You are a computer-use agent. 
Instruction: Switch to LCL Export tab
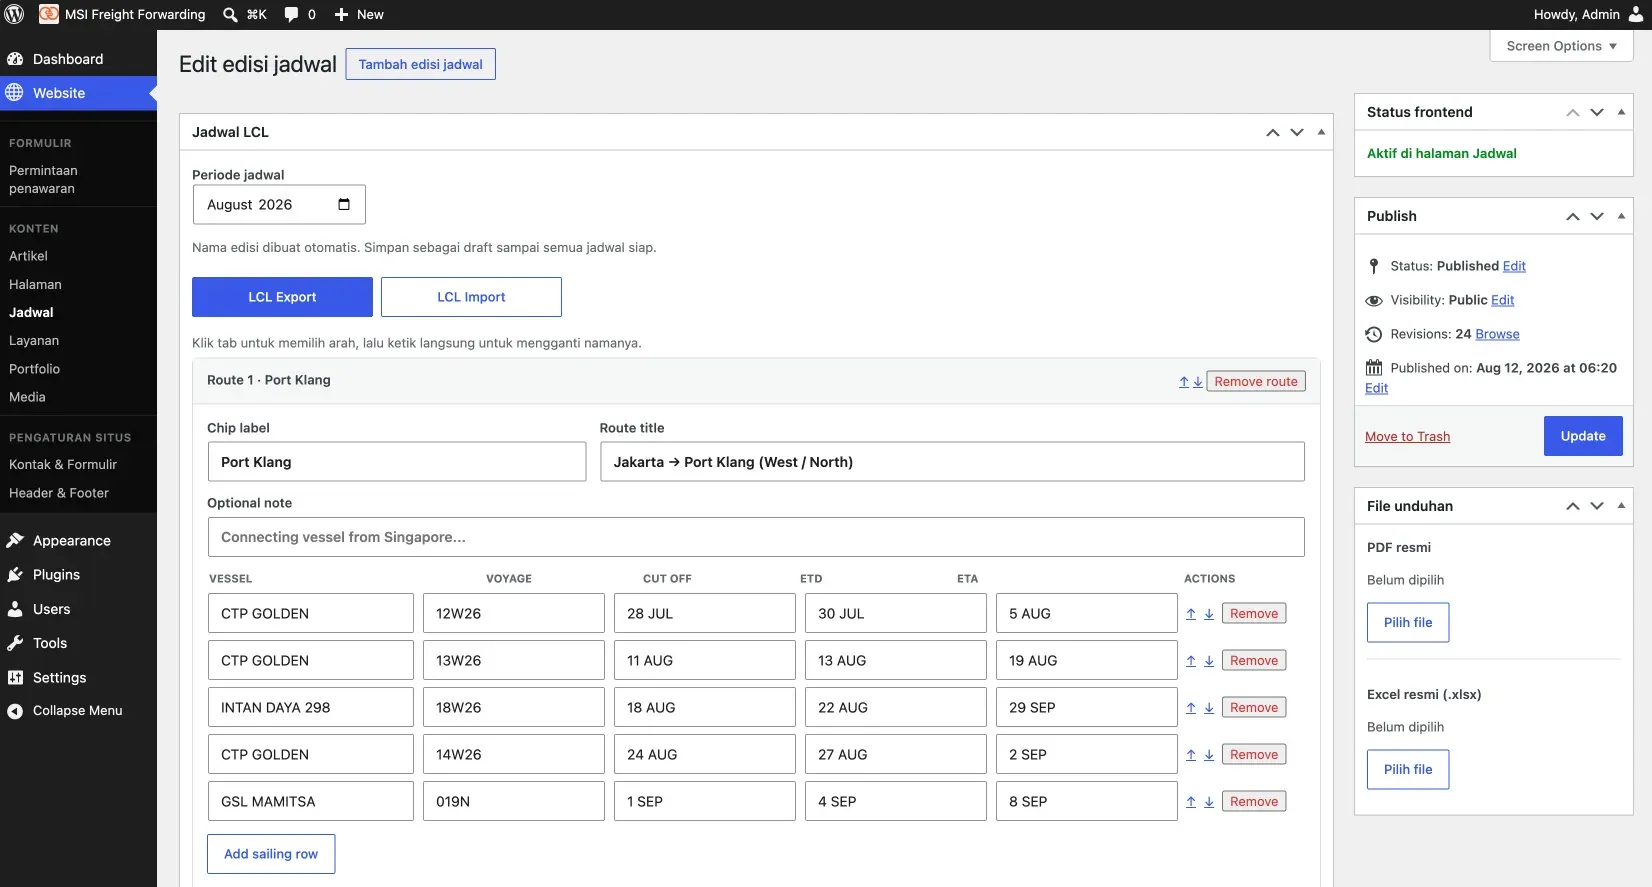coord(282,297)
